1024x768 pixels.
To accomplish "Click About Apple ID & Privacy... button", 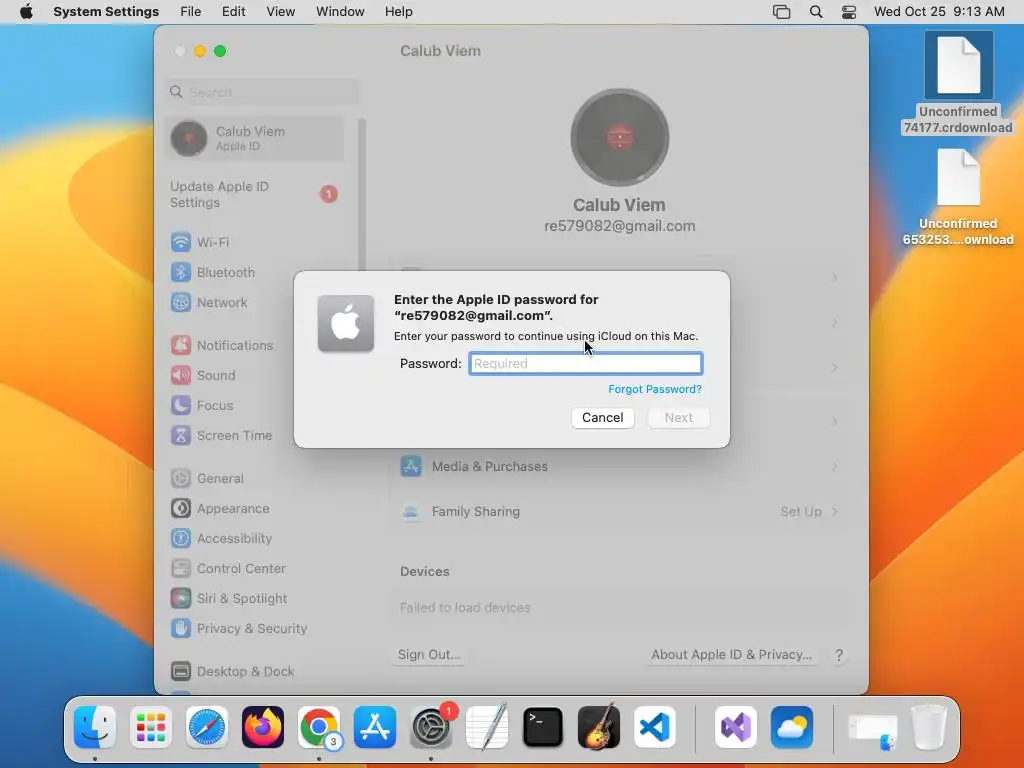I will point(731,654).
